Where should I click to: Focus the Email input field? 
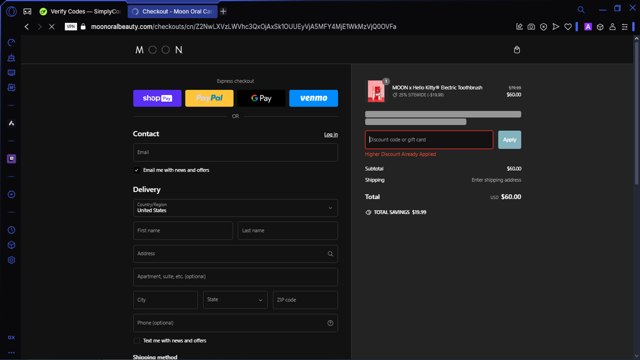[x=235, y=152]
